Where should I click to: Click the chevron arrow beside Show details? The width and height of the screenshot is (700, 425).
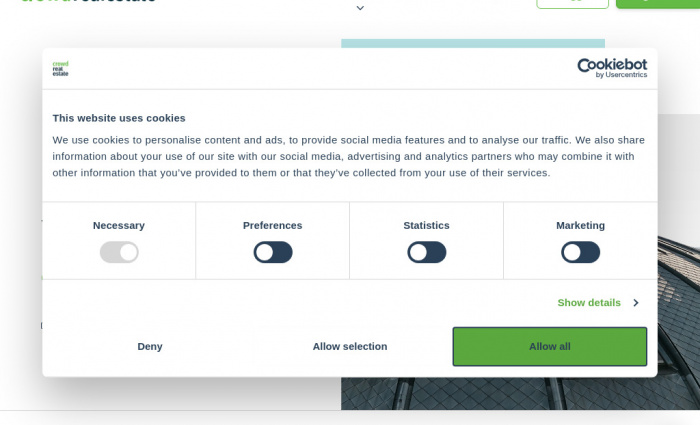pos(635,303)
